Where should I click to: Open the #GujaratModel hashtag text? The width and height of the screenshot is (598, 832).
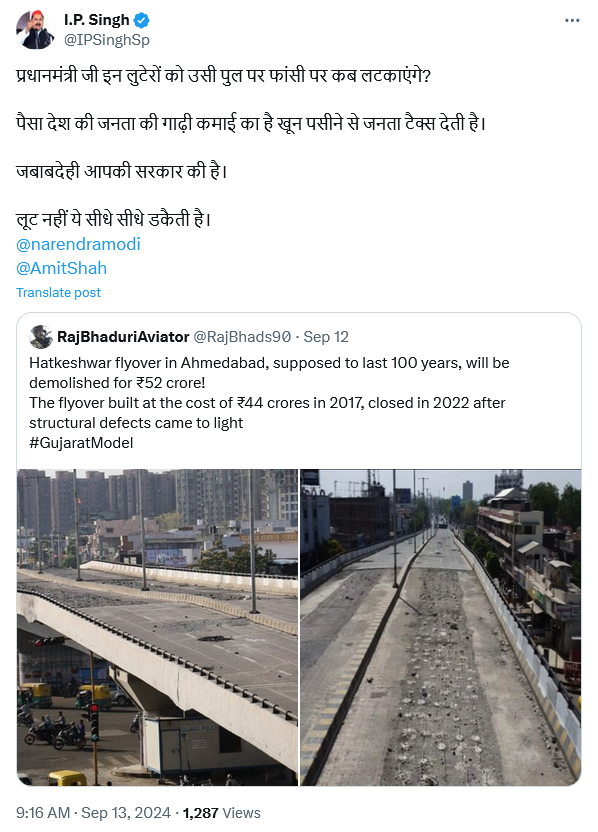point(81,443)
